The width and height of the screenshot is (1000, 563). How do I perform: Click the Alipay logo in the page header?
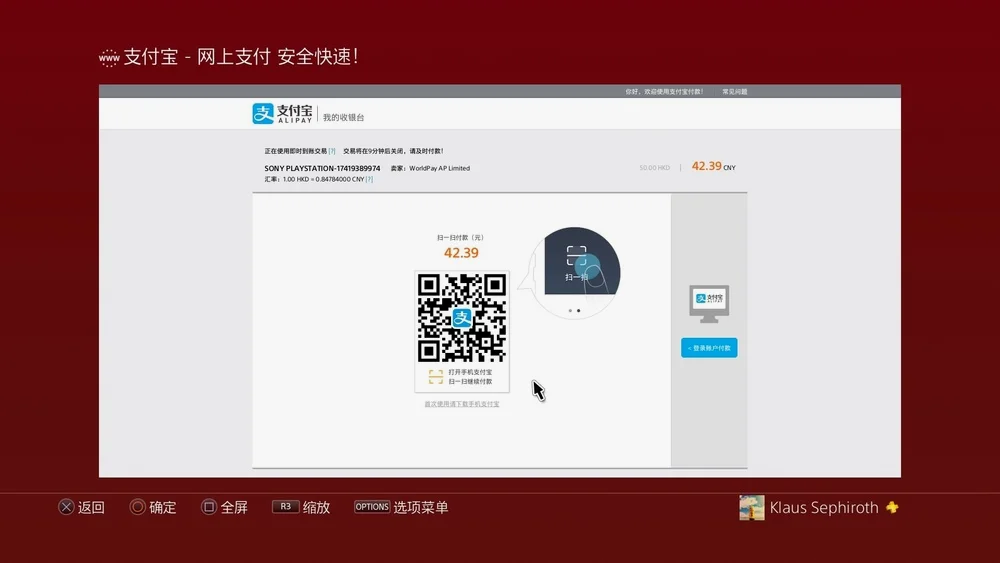click(282, 113)
